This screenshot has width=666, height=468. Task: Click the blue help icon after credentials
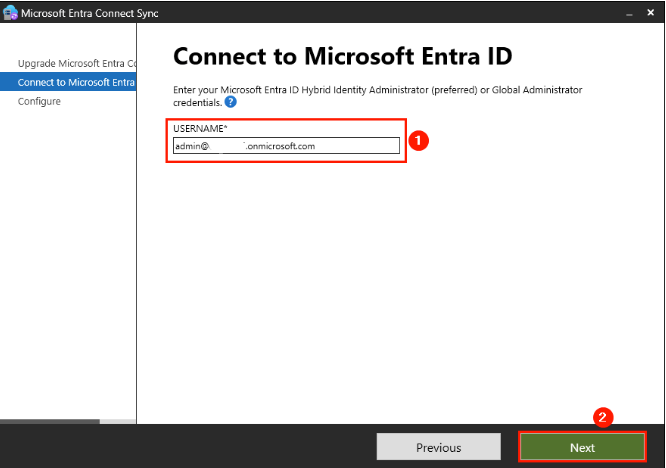pos(230,102)
